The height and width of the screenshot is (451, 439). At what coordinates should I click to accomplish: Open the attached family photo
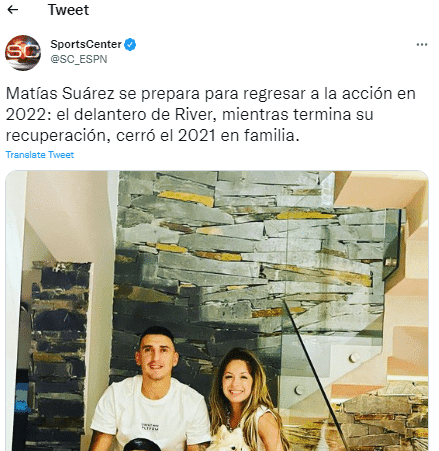(x=217, y=311)
